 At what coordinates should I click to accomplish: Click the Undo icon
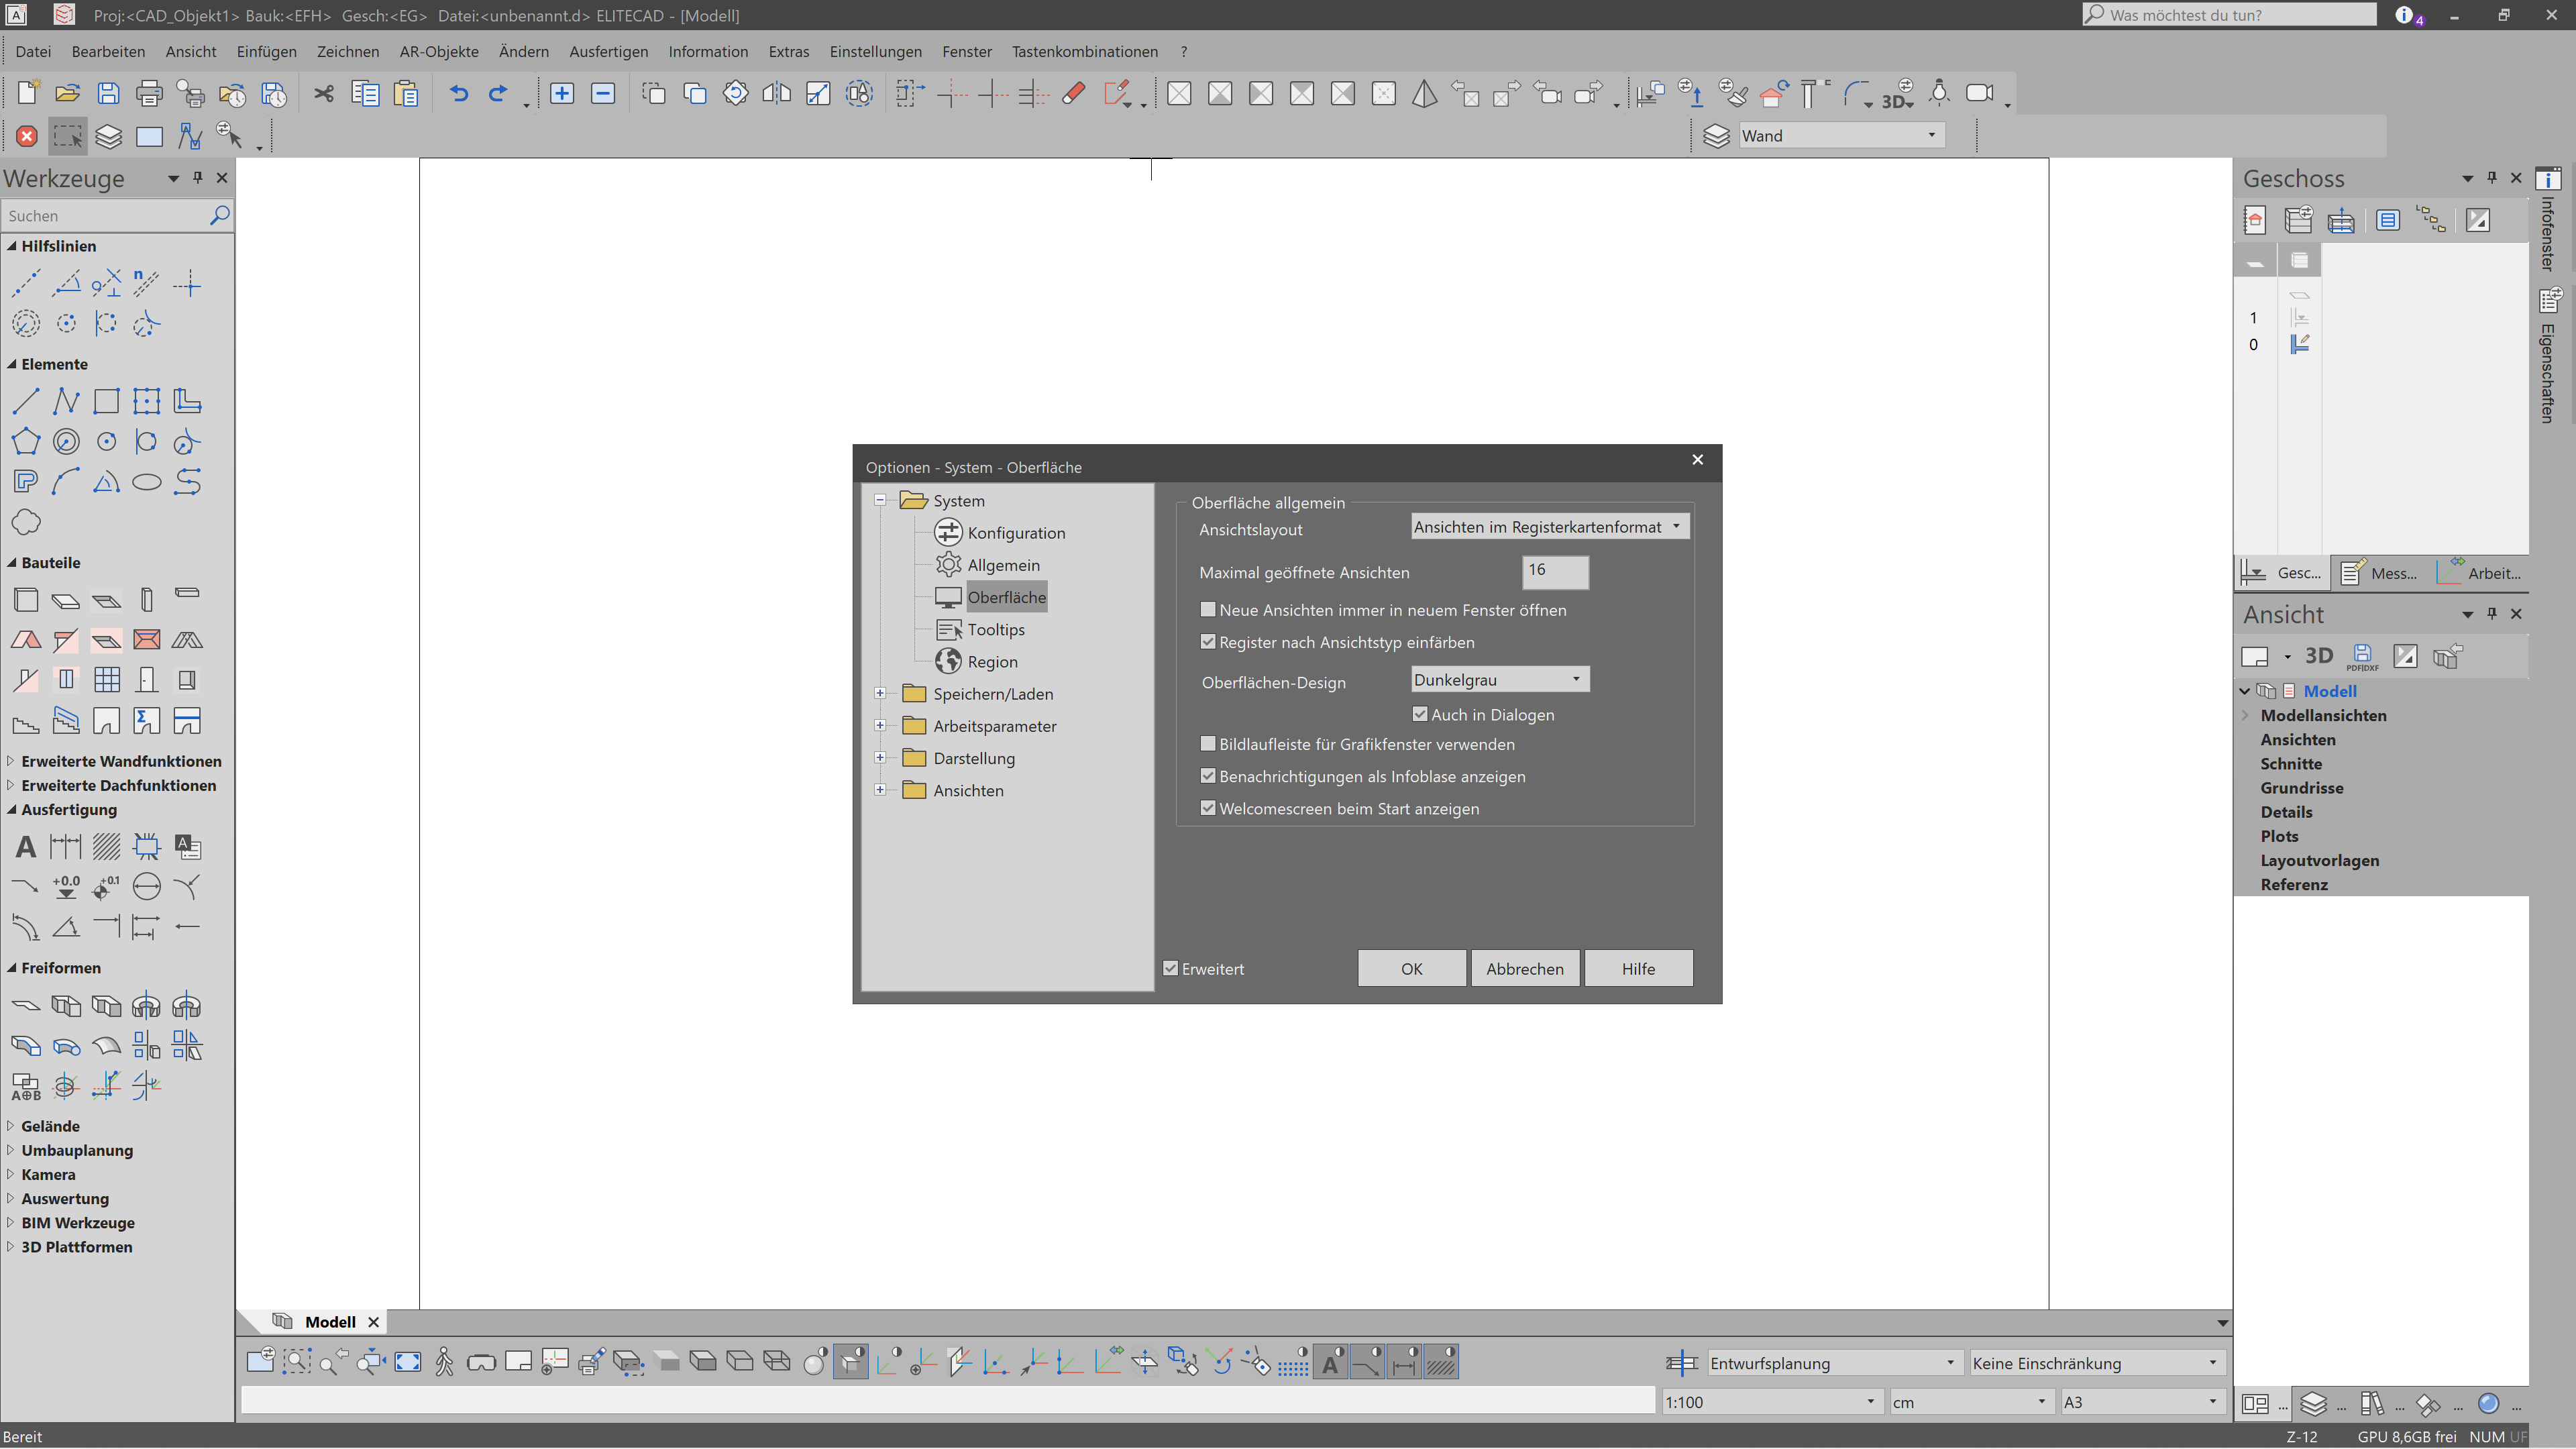[x=458, y=93]
